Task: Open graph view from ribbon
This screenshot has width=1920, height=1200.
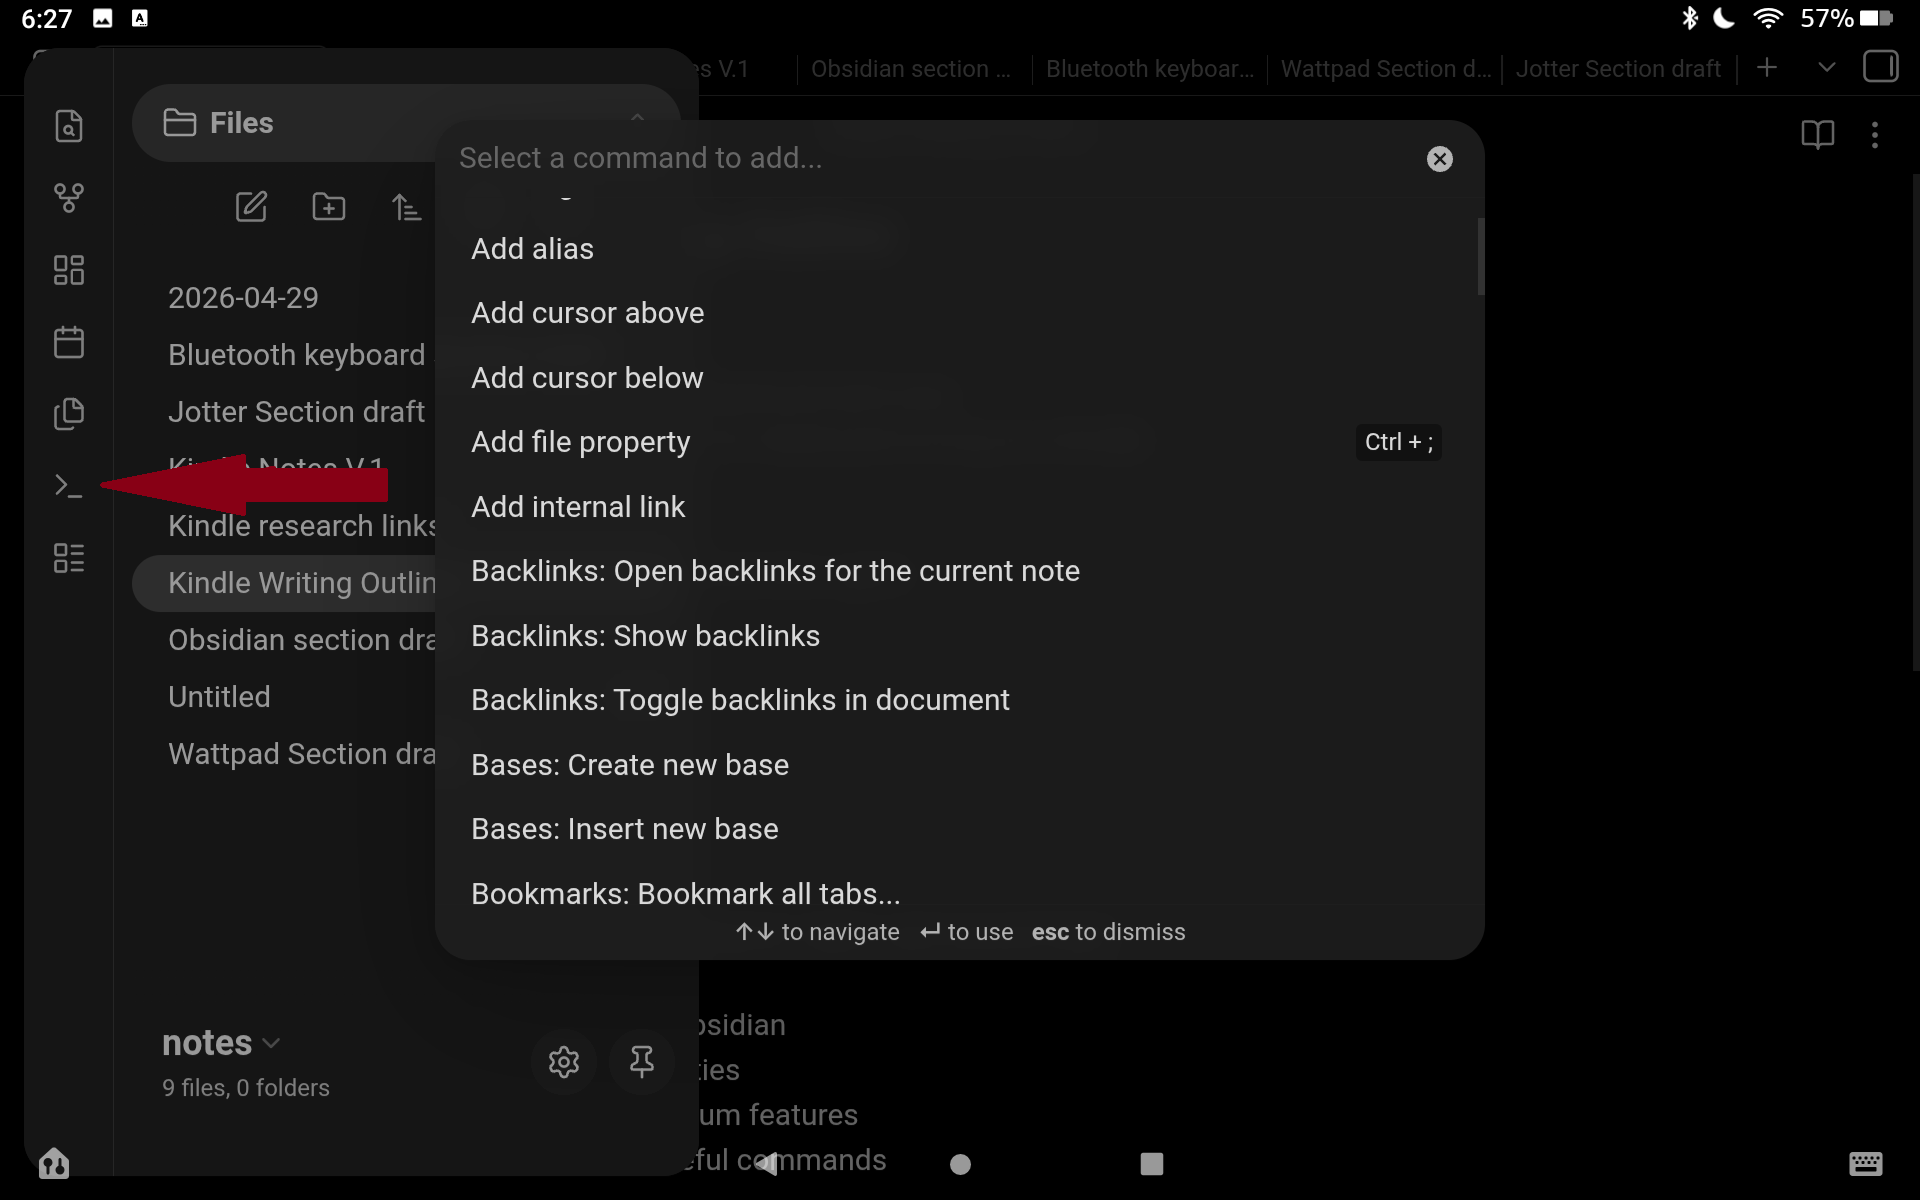Action: click(x=68, y=198)
